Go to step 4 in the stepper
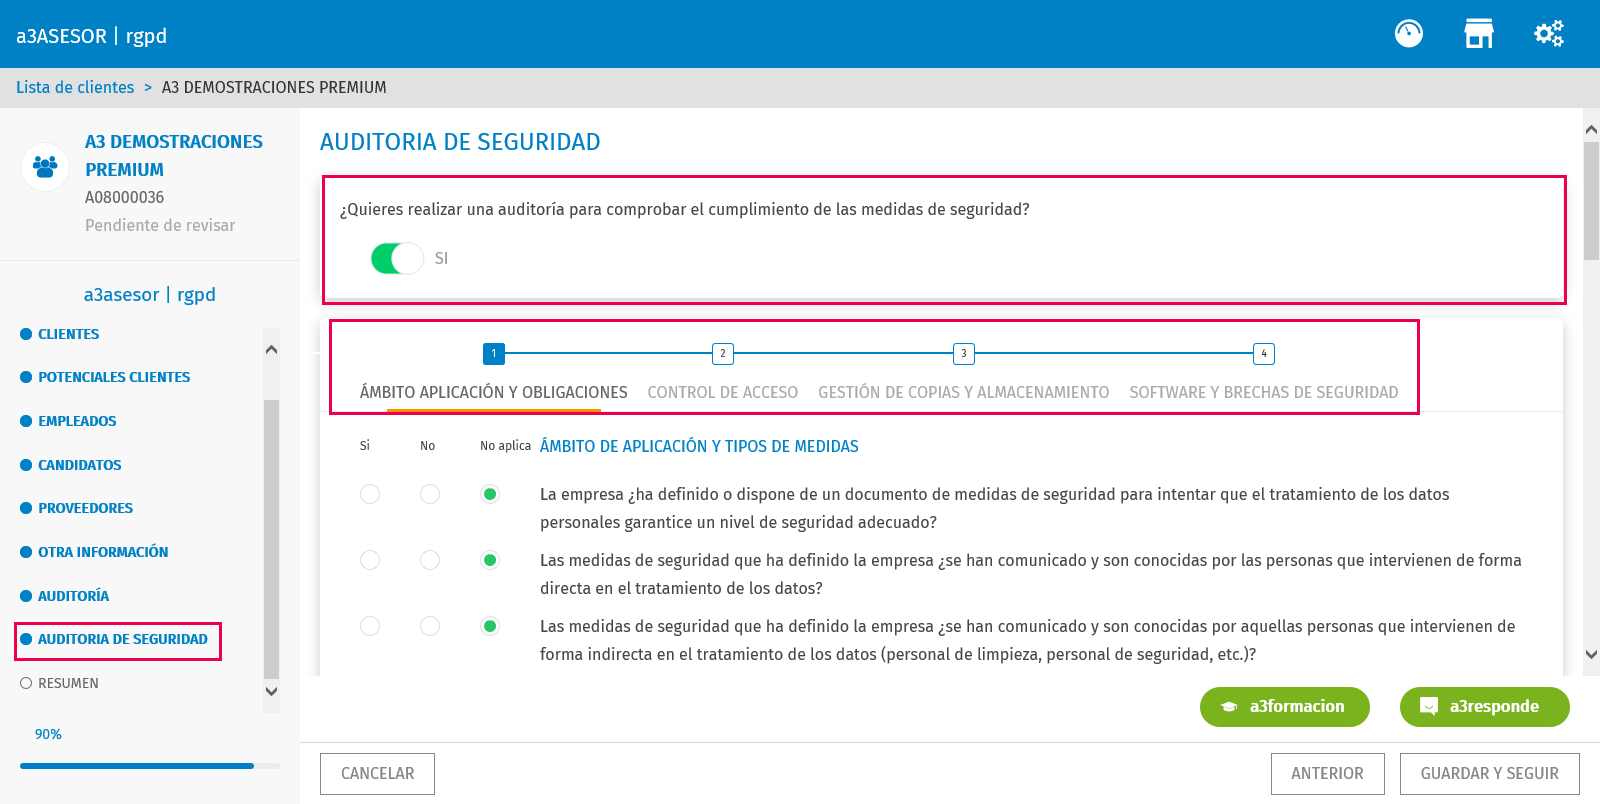The image size is (1600, 804). tap(1264, 353)
